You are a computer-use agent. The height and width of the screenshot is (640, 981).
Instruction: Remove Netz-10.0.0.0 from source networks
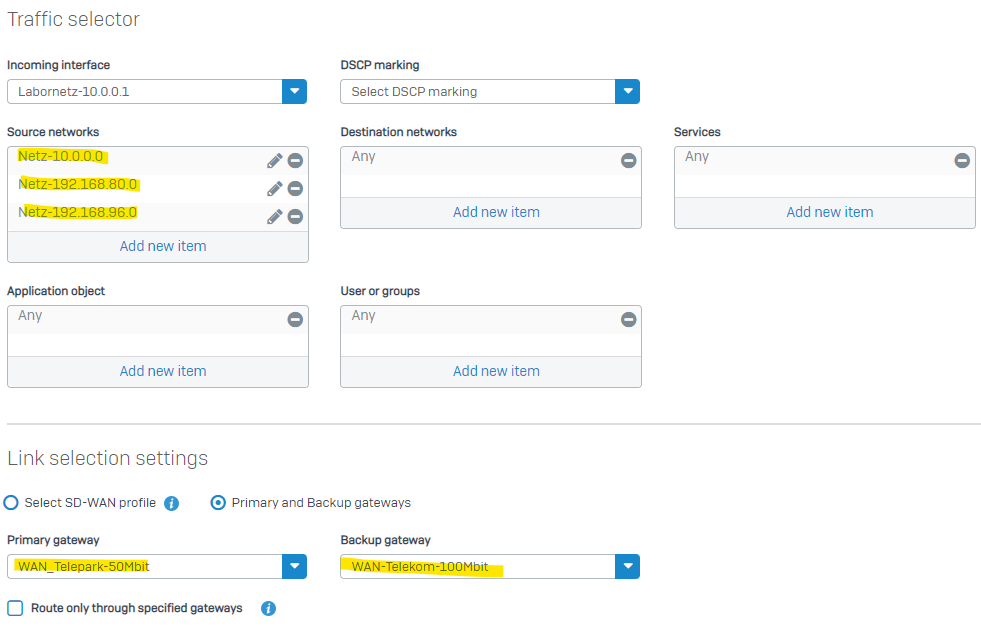click(295, 161)
